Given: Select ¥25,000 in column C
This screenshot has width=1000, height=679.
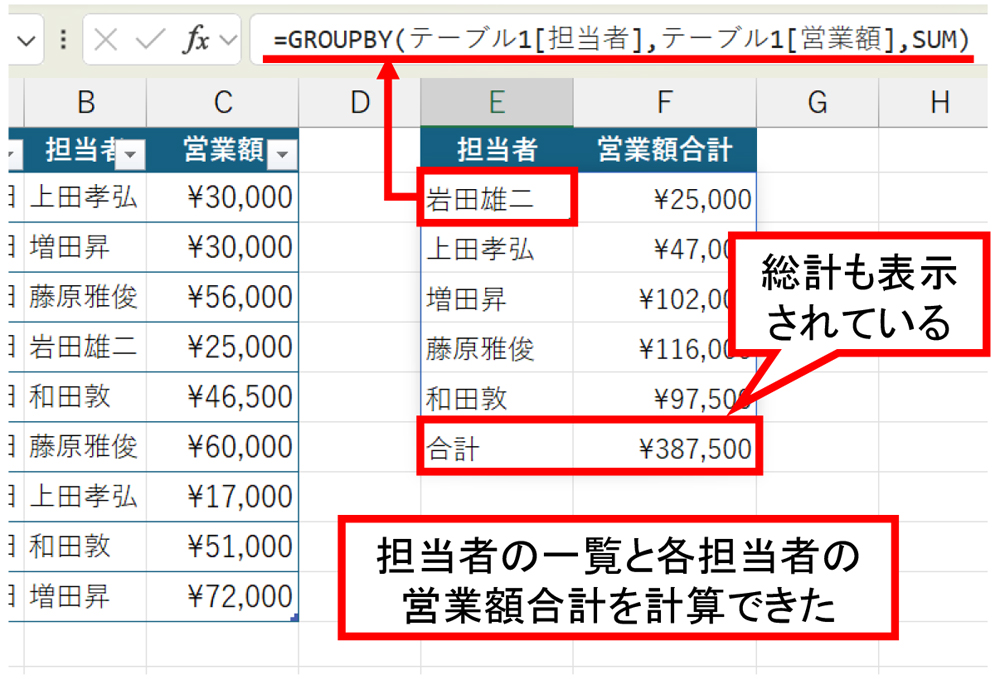Looking at the screenshot, I should (223, 347).
